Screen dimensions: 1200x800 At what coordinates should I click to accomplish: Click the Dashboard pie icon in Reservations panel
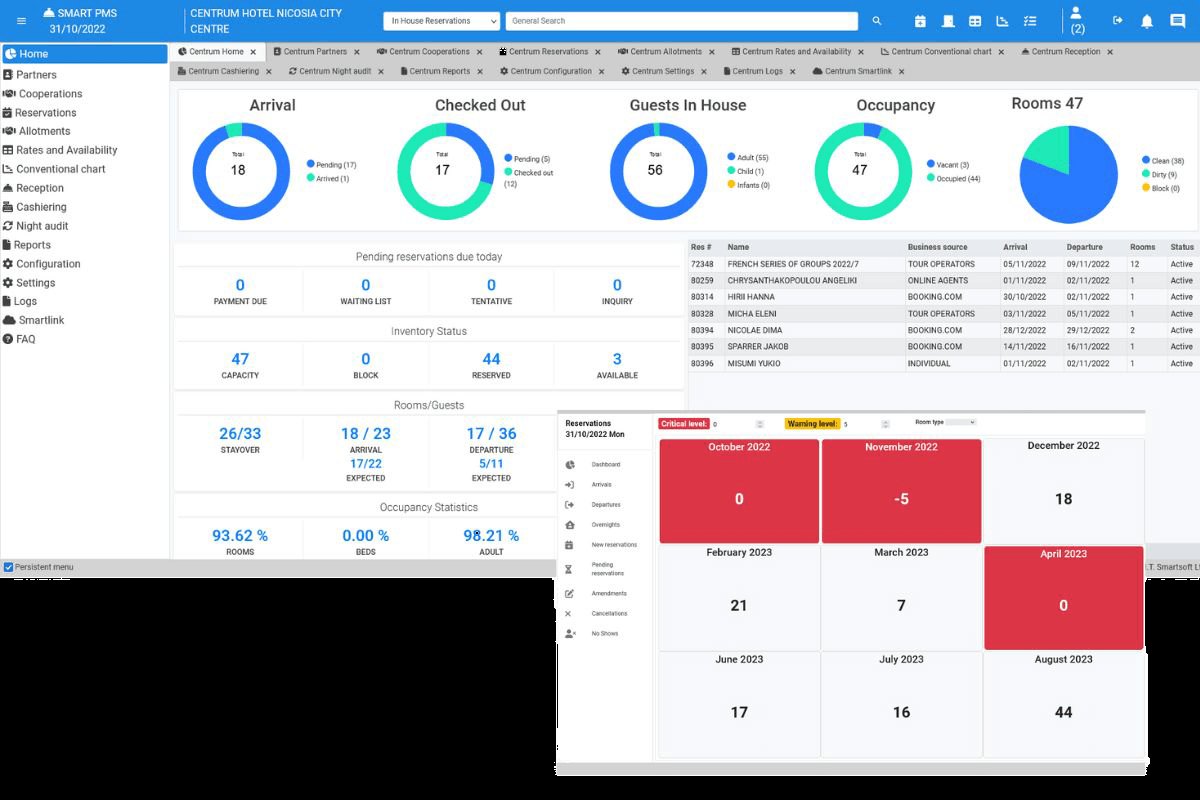coord(570,465)
